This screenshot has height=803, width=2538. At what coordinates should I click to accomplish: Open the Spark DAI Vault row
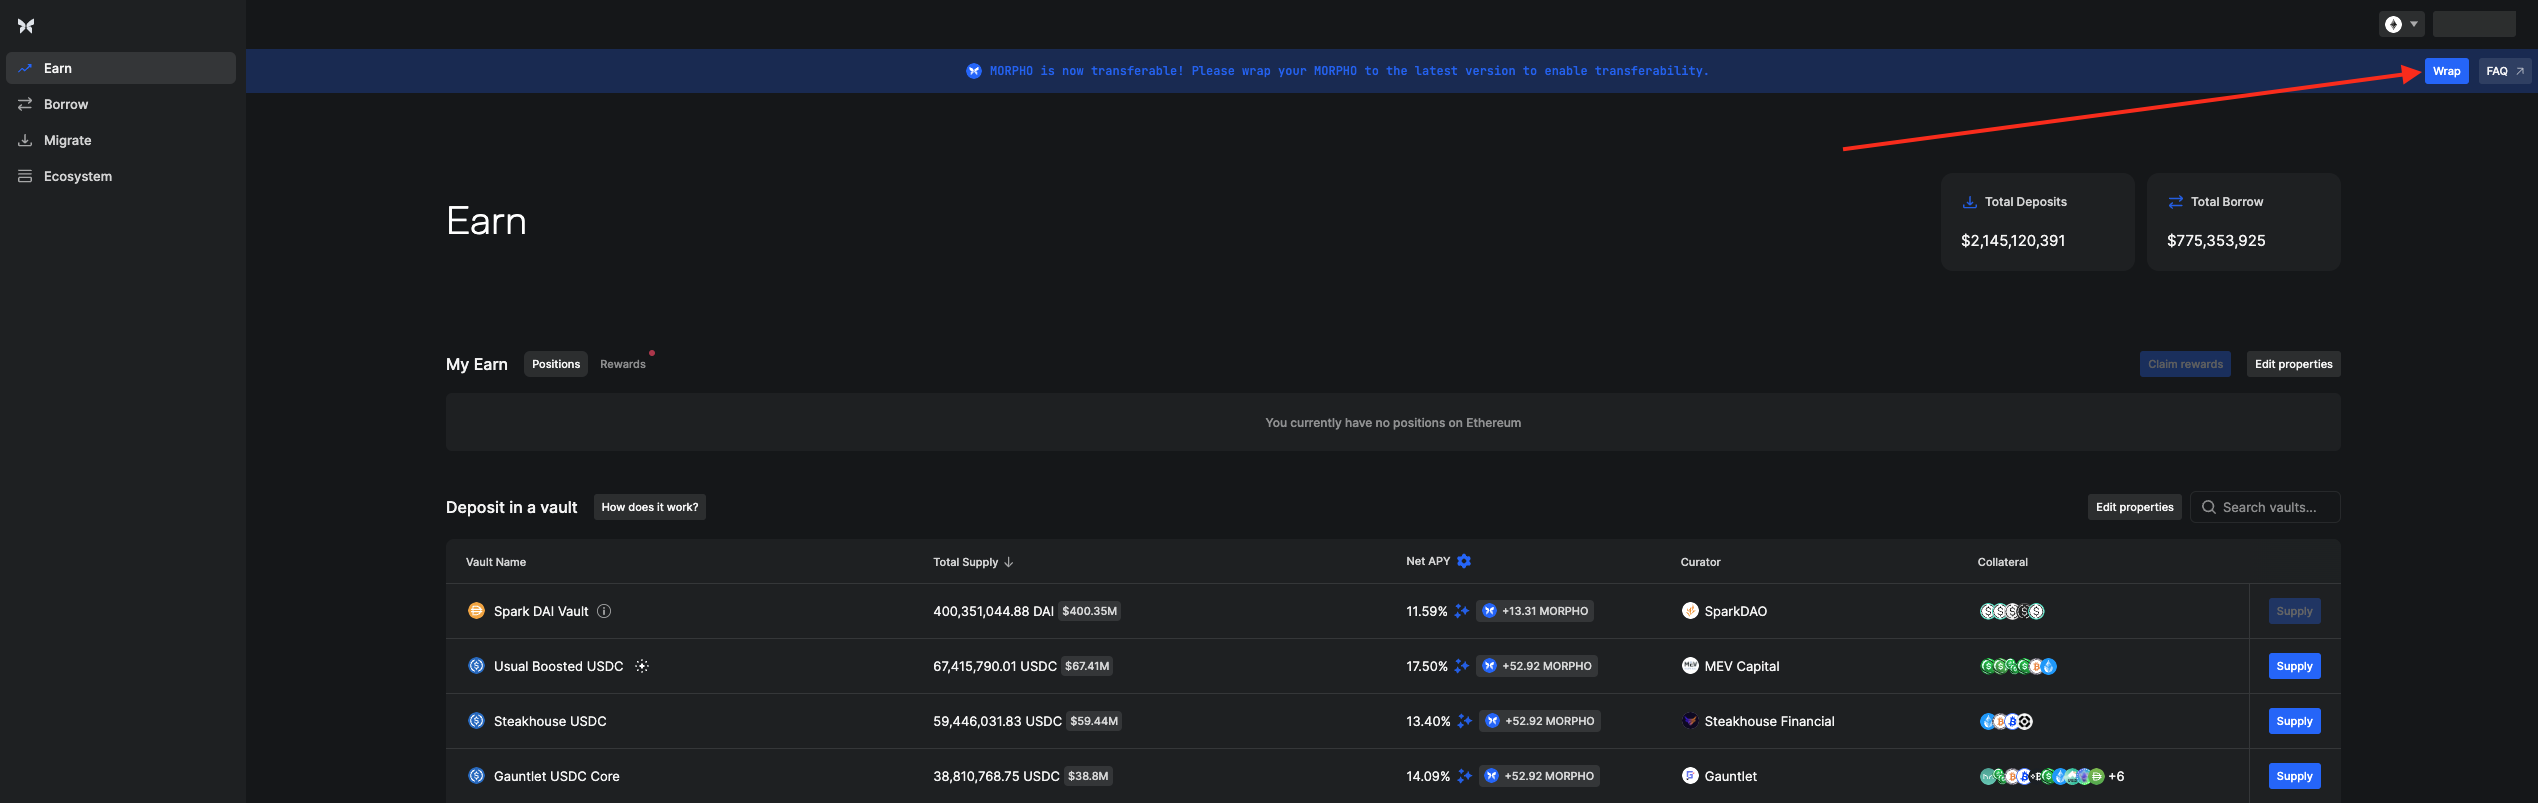[x=1393, y=611]
